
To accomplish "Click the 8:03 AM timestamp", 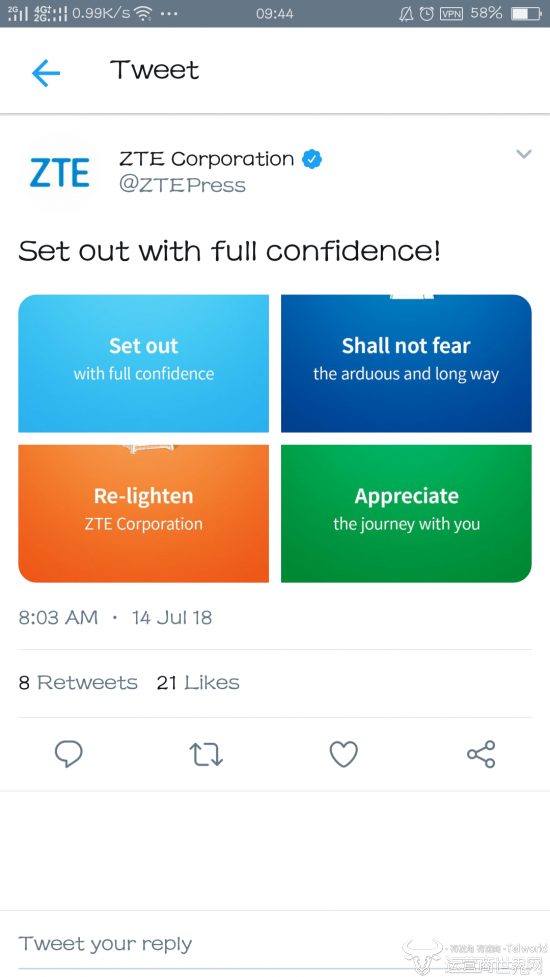I will tap(58, 618).
